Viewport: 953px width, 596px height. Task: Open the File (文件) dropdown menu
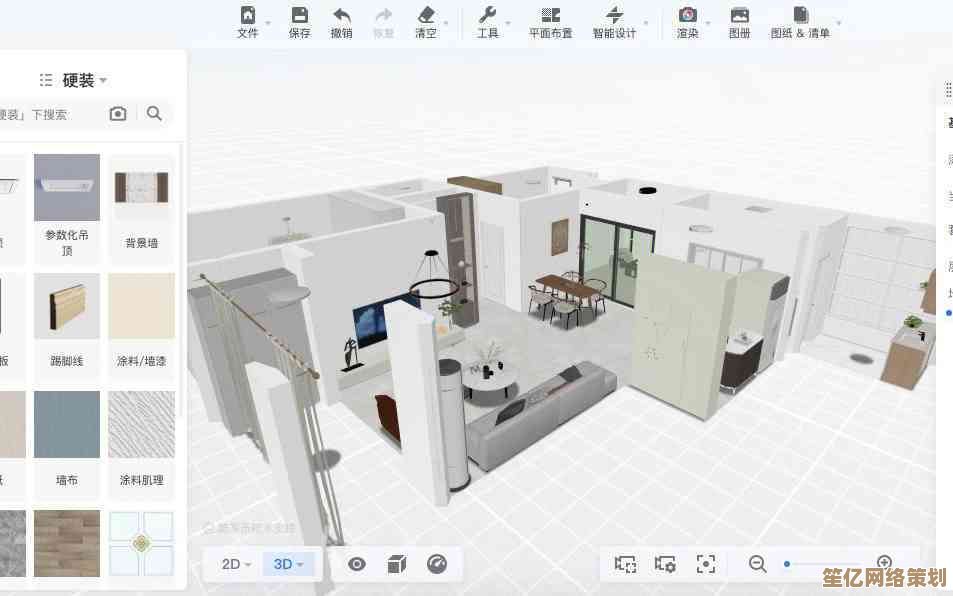click(x=248, y=22)
